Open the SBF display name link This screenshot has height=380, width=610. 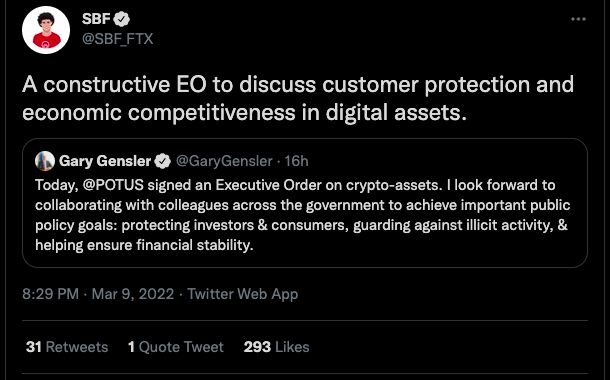[x=96, y=19]
